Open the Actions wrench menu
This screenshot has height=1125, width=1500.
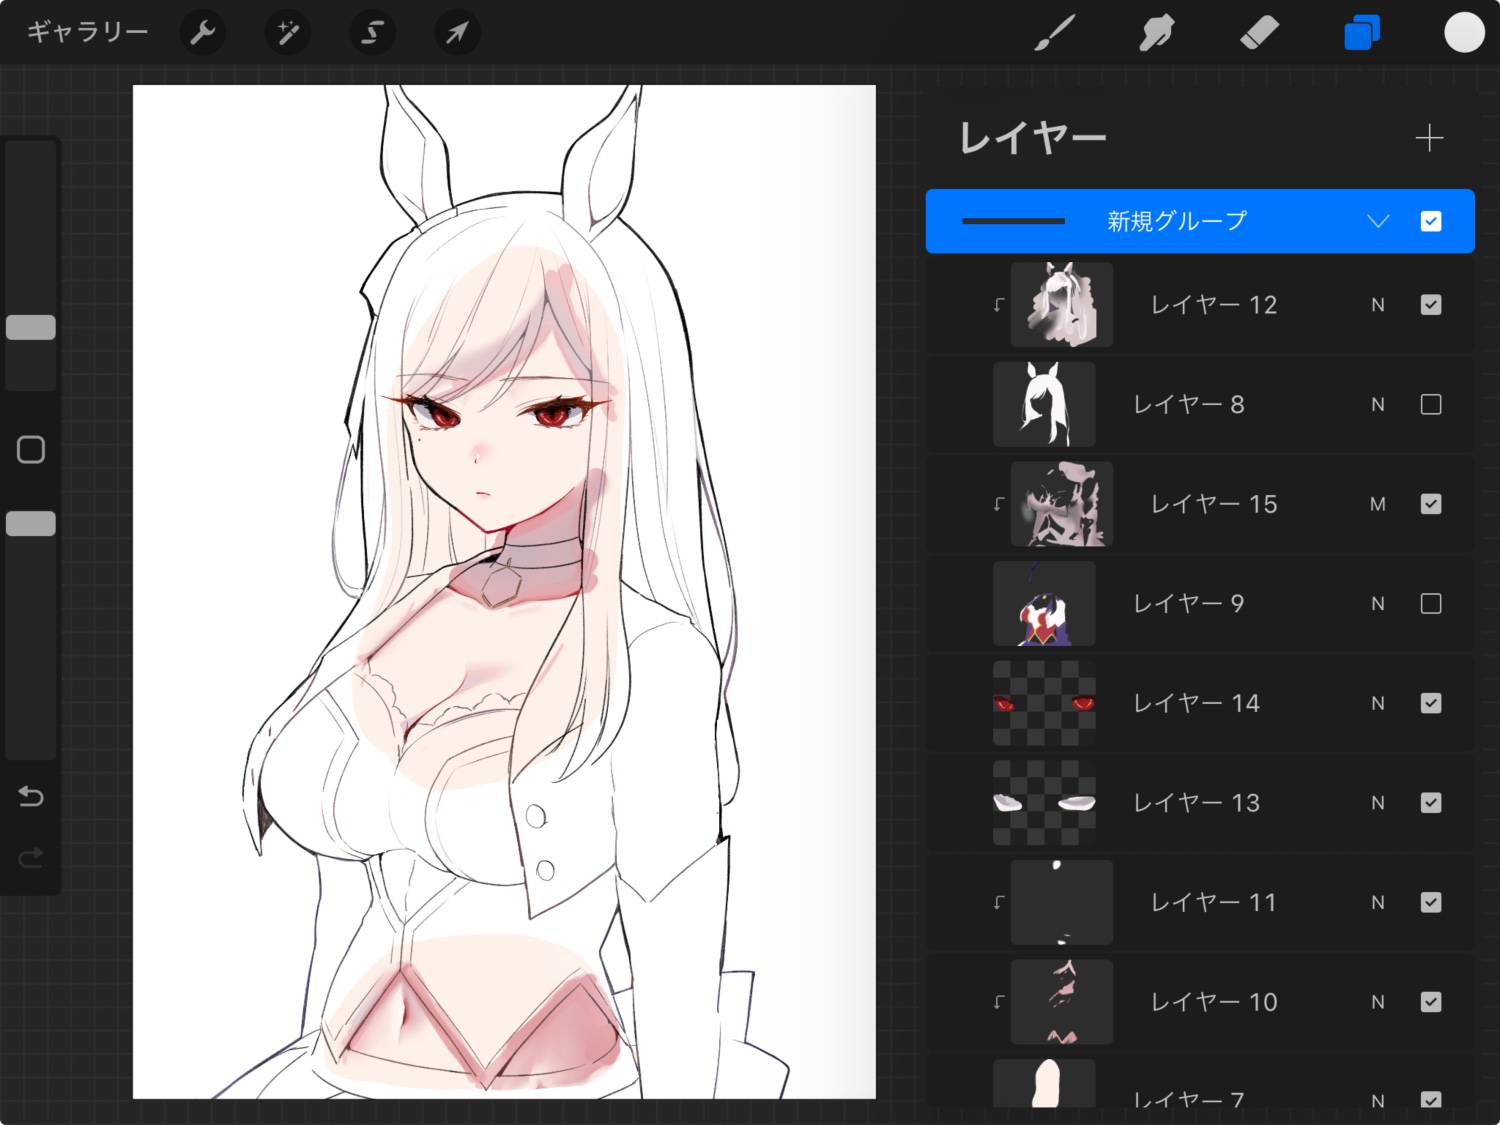coord(203,33)
